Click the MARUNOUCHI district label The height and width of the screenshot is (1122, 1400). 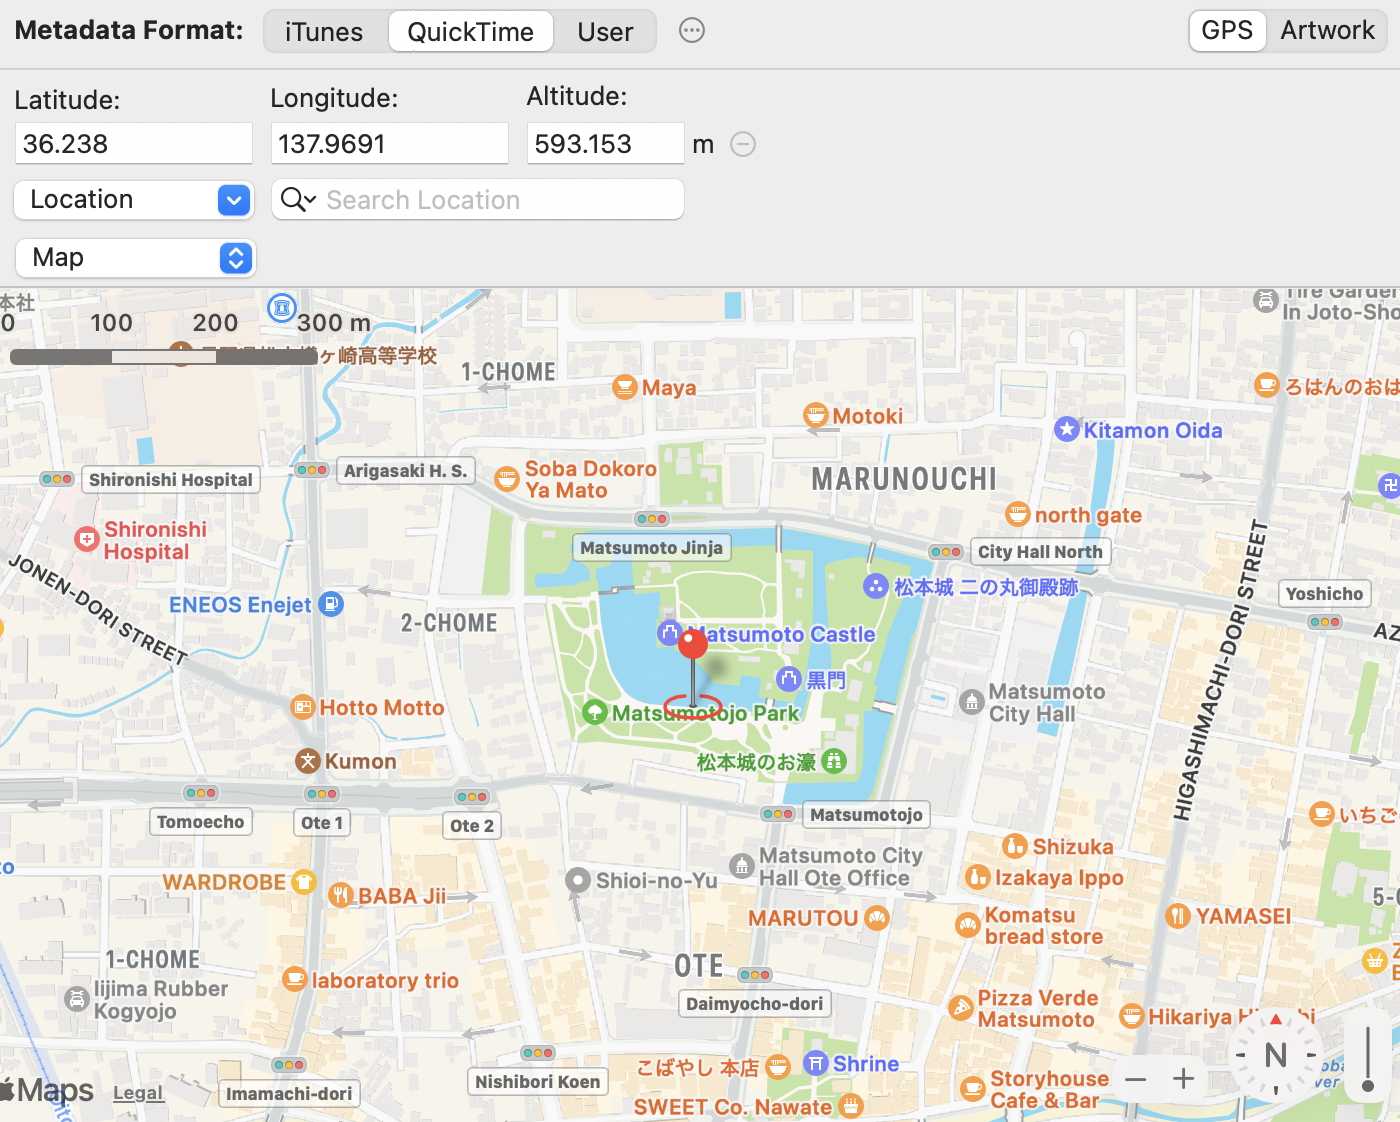click(904, 479)
